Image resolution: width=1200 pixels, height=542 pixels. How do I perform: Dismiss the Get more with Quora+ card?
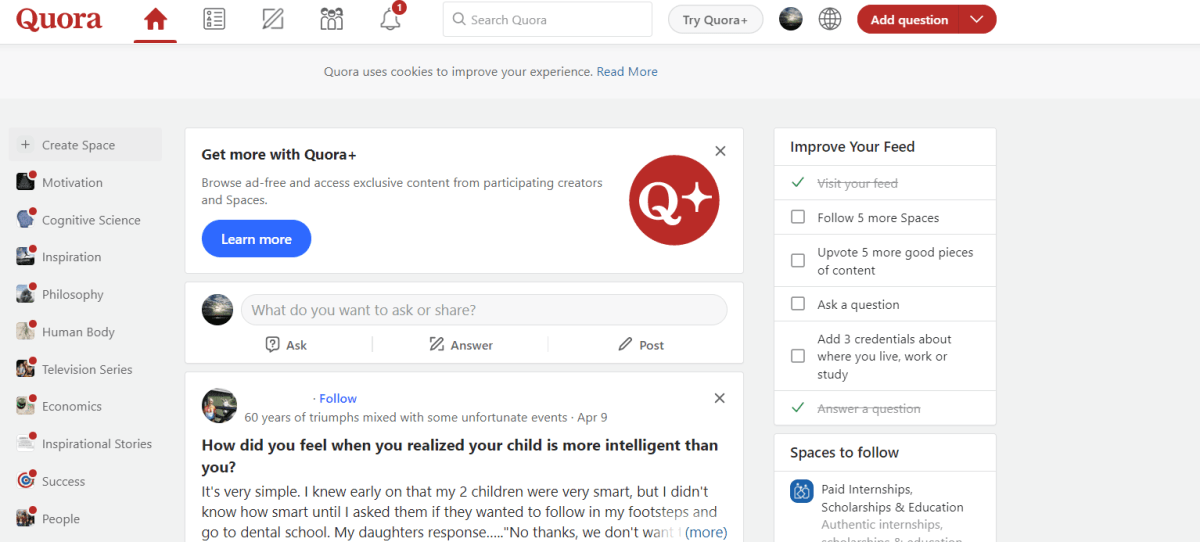(720, 151)
